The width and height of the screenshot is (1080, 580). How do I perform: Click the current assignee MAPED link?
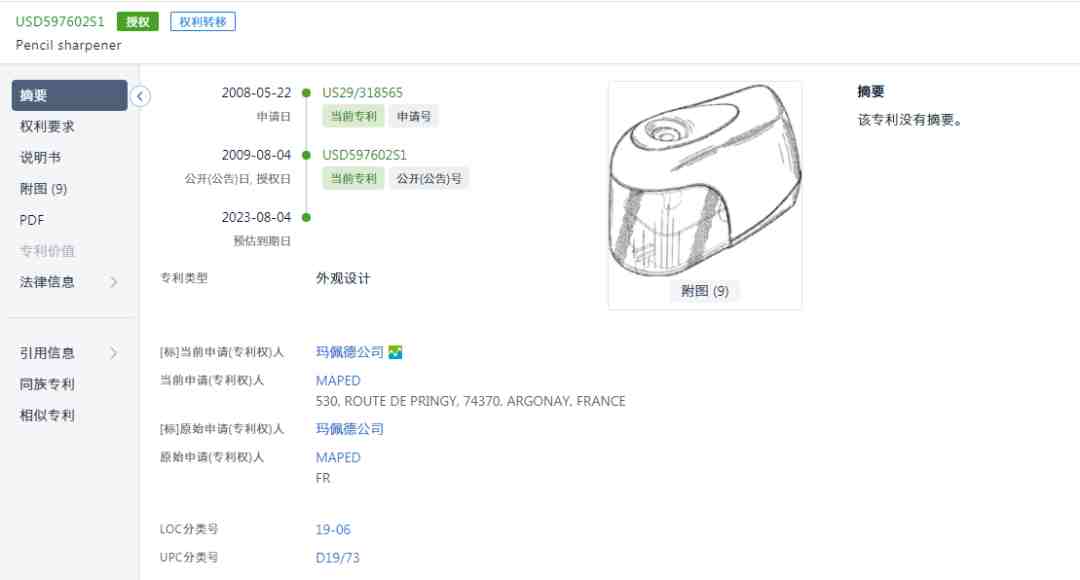coord(338,380)
